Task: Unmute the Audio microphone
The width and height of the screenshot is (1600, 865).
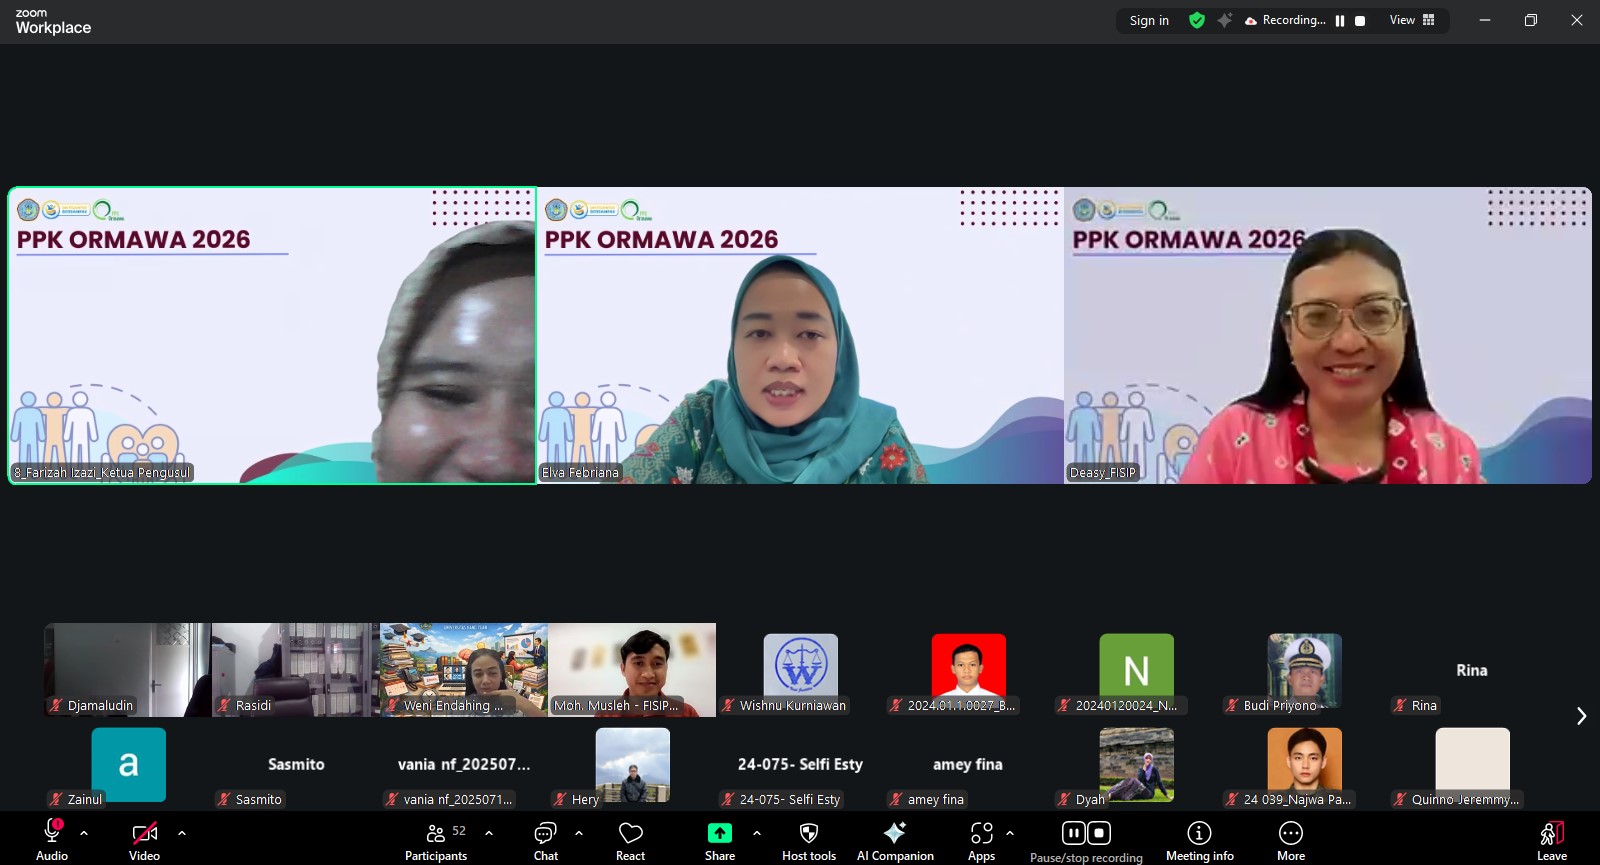Action: click(x=52, y=840)
